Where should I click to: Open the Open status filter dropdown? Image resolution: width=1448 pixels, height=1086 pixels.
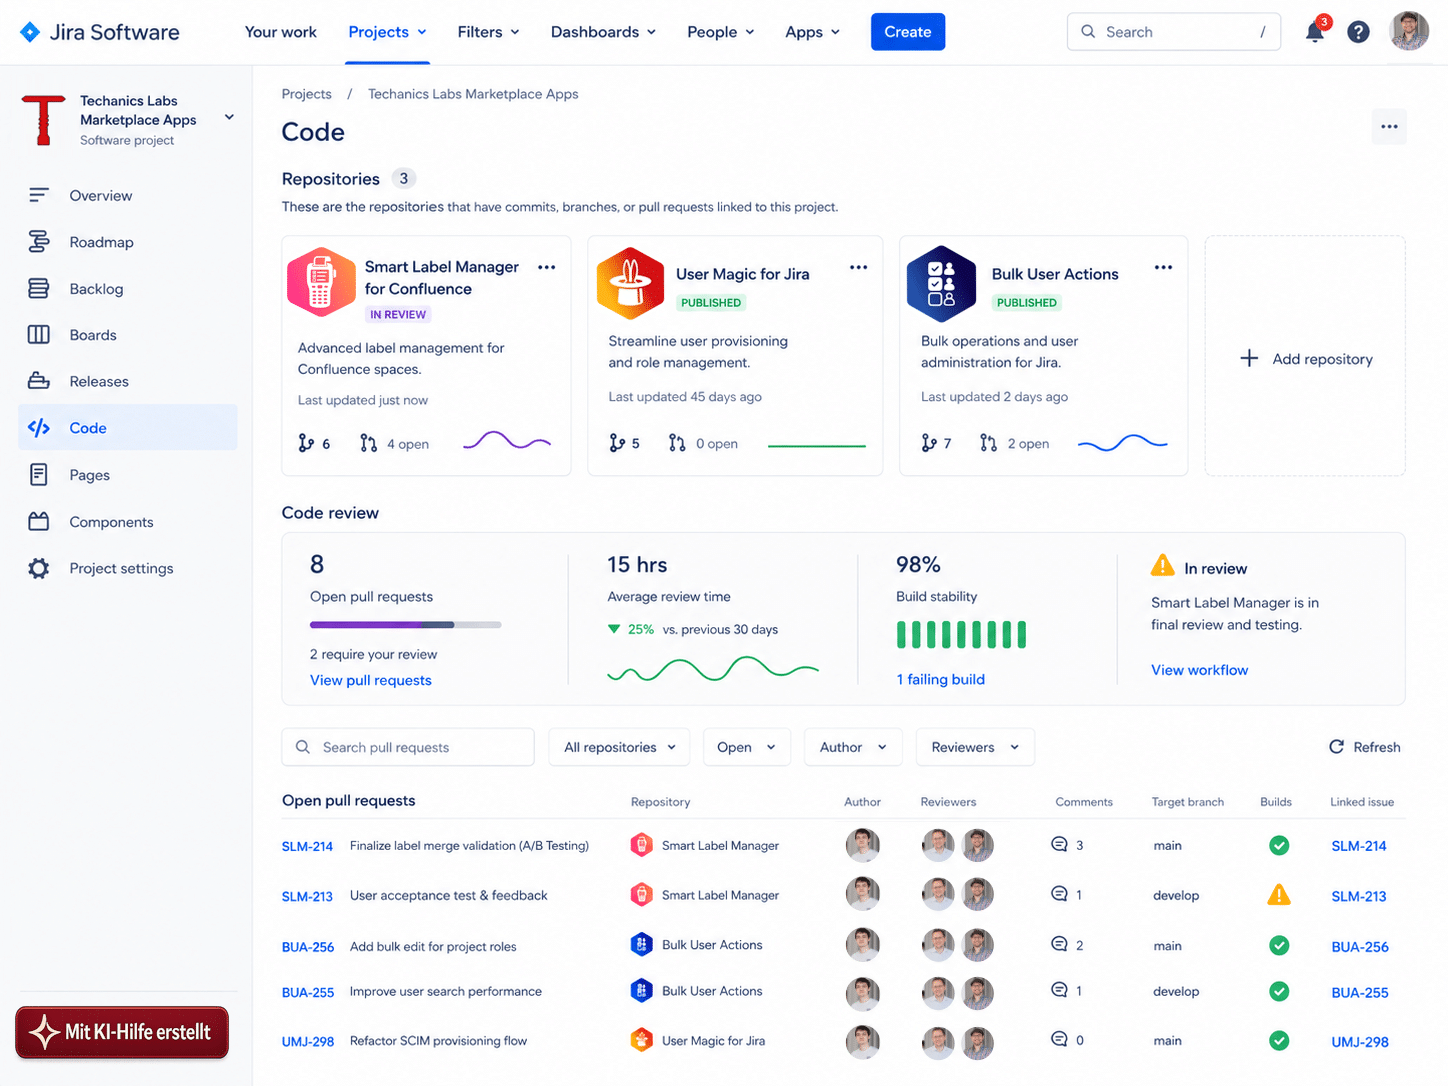coord(746,747)
